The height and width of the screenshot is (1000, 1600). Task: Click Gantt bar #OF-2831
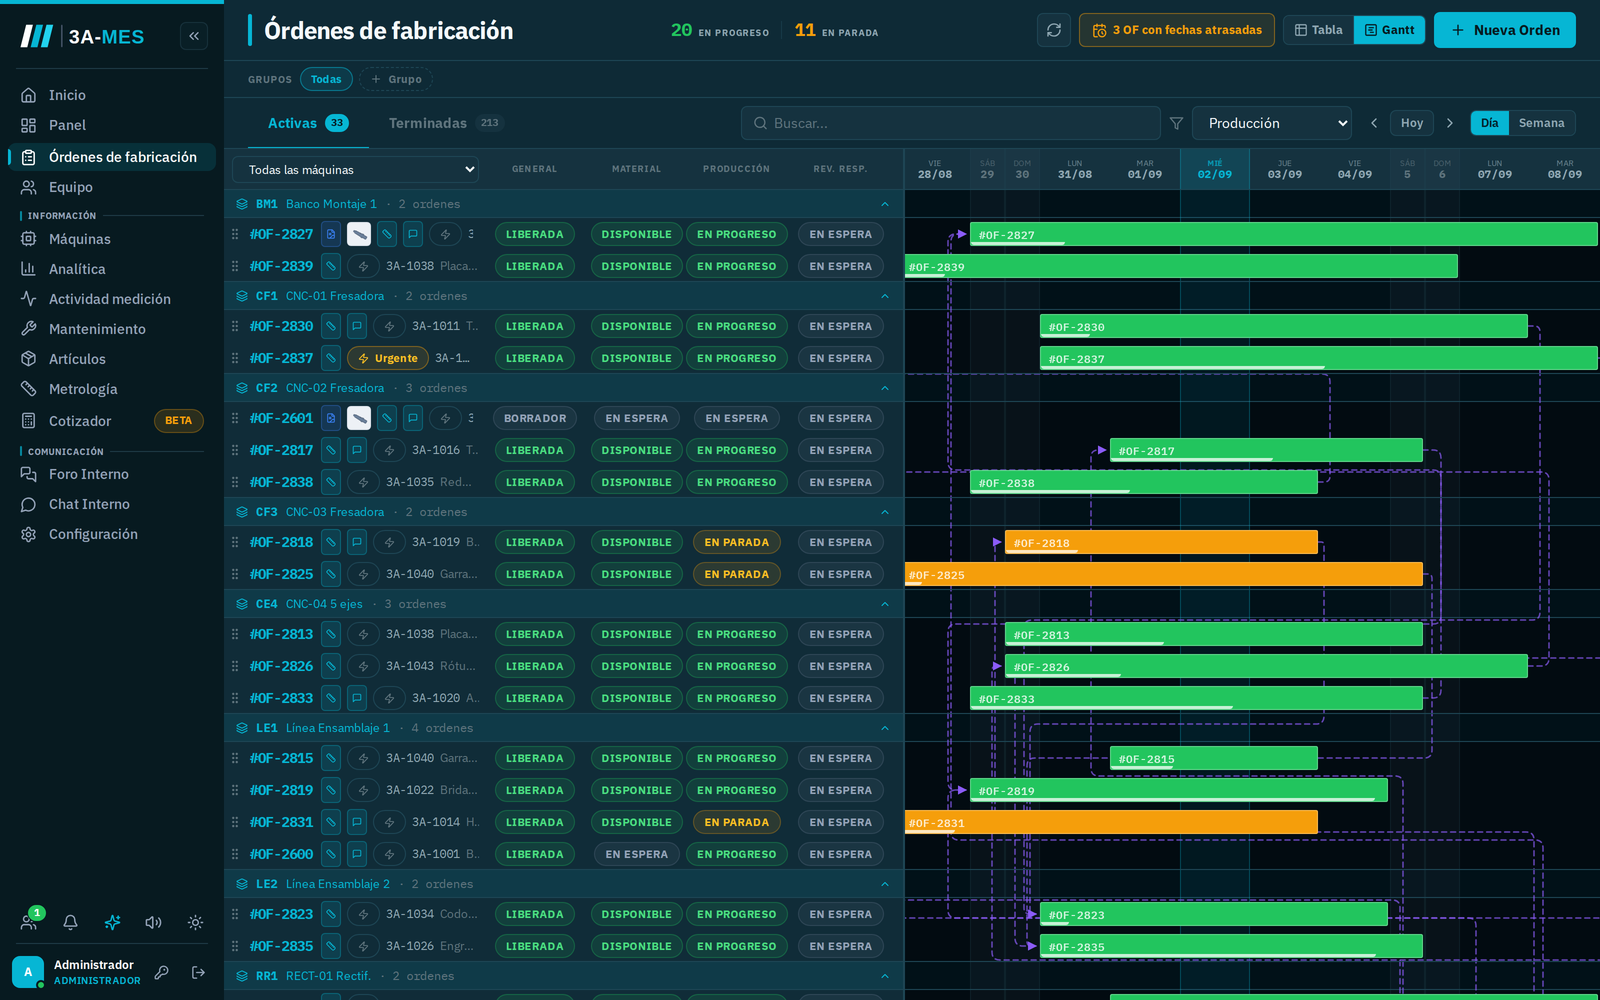point(1111,822)
